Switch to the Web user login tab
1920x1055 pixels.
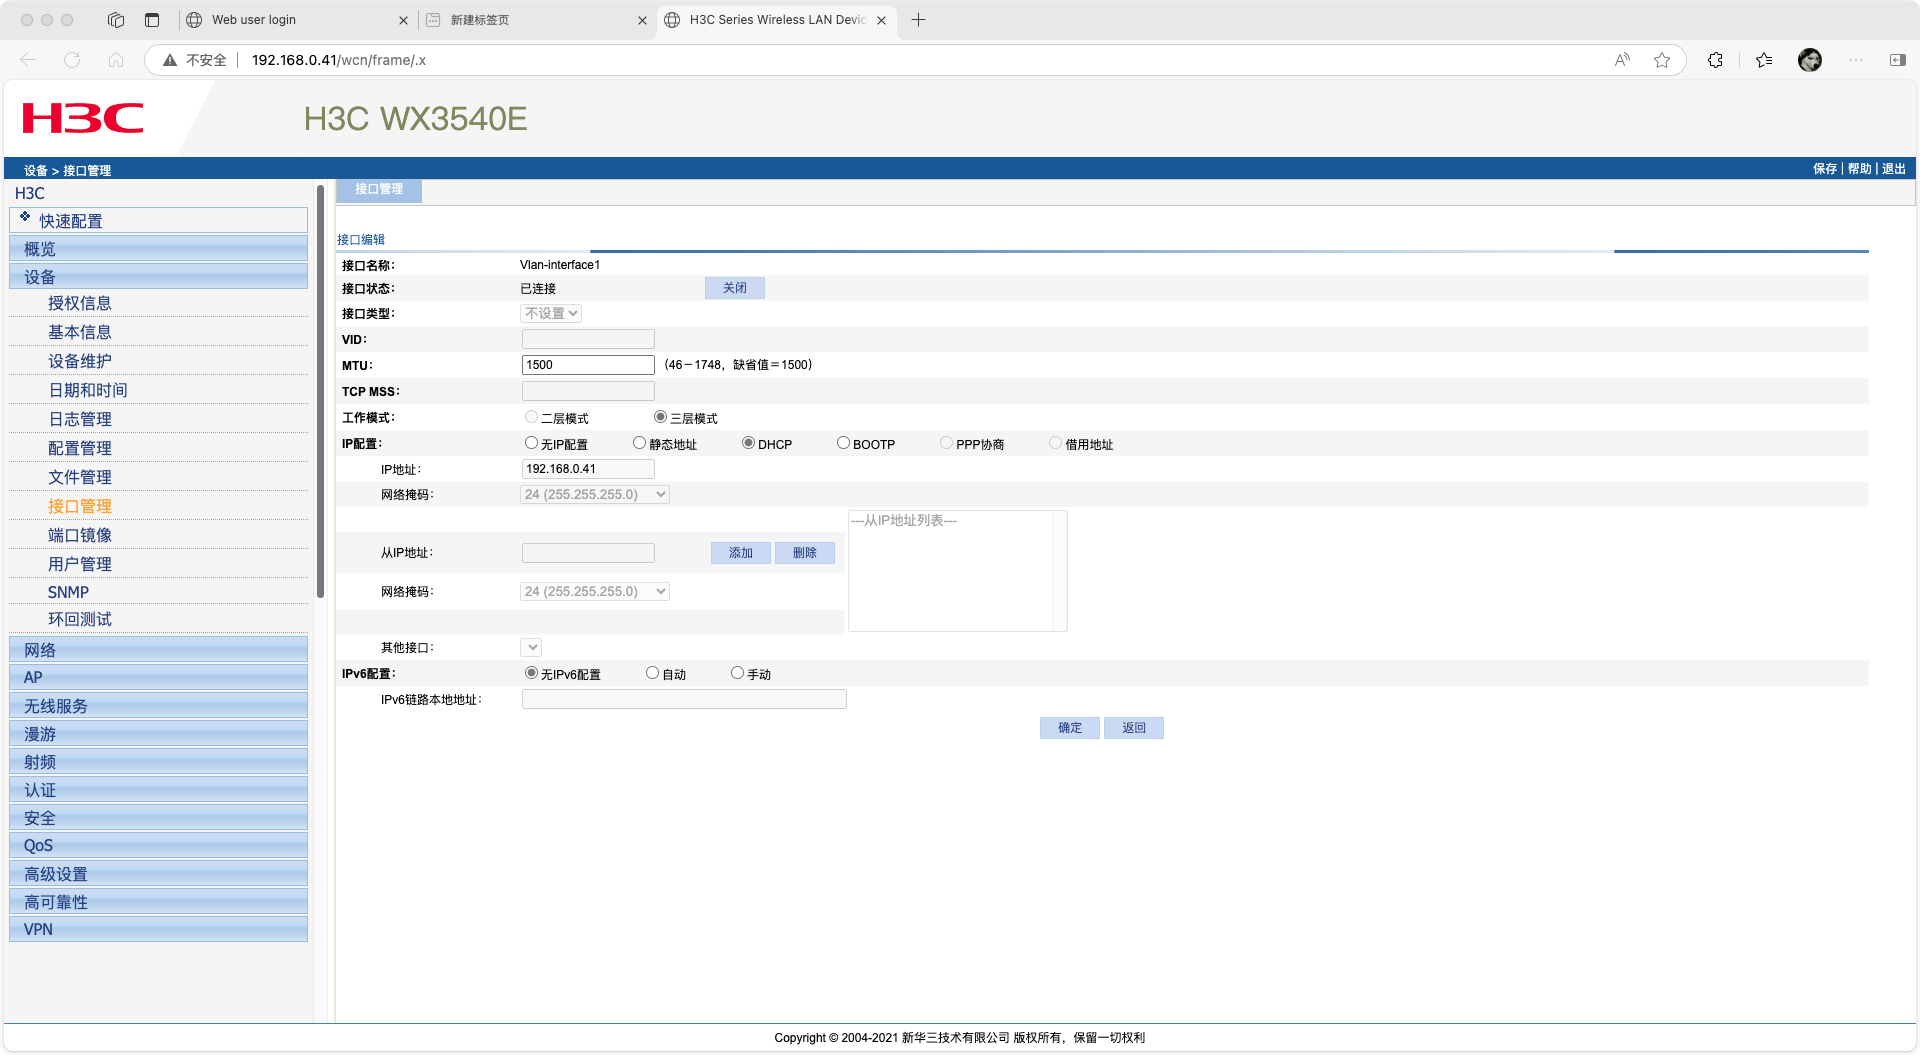[297, 20]
